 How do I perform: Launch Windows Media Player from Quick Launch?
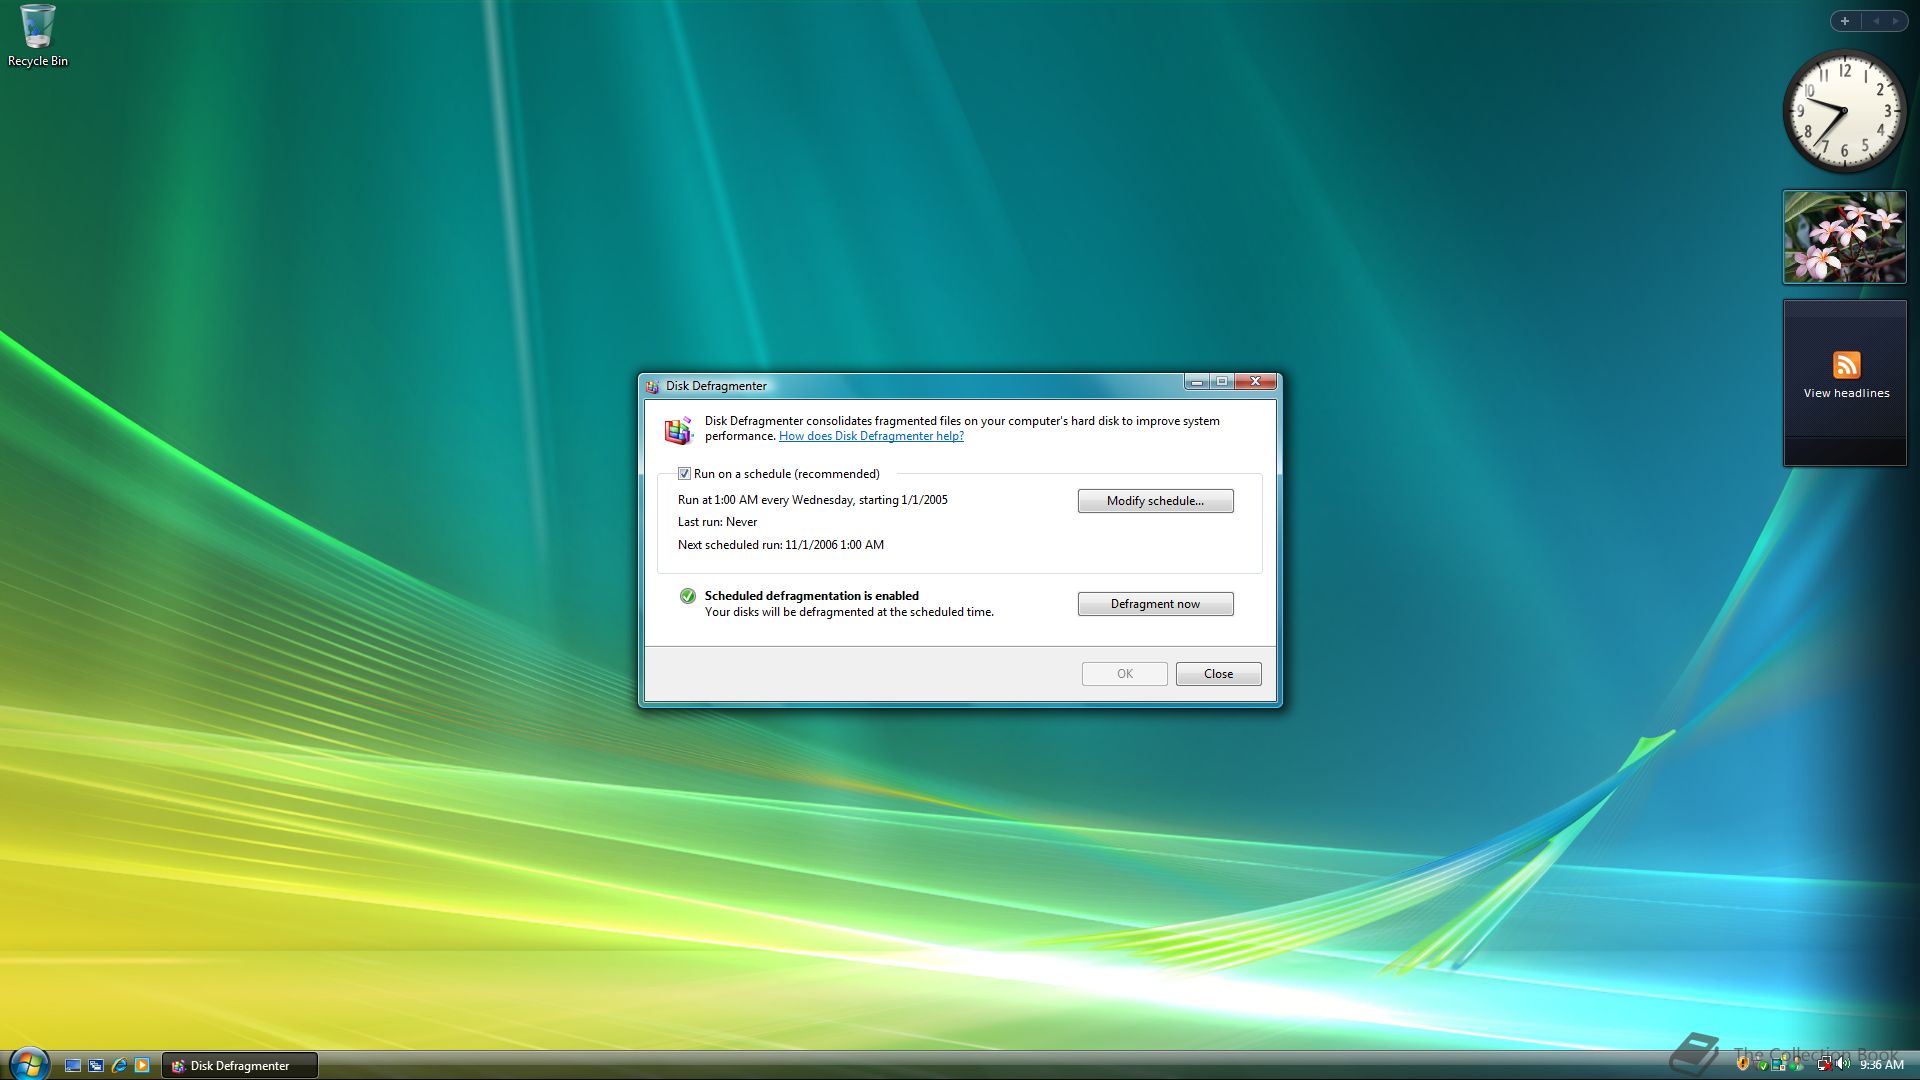tap(142, 1065)
